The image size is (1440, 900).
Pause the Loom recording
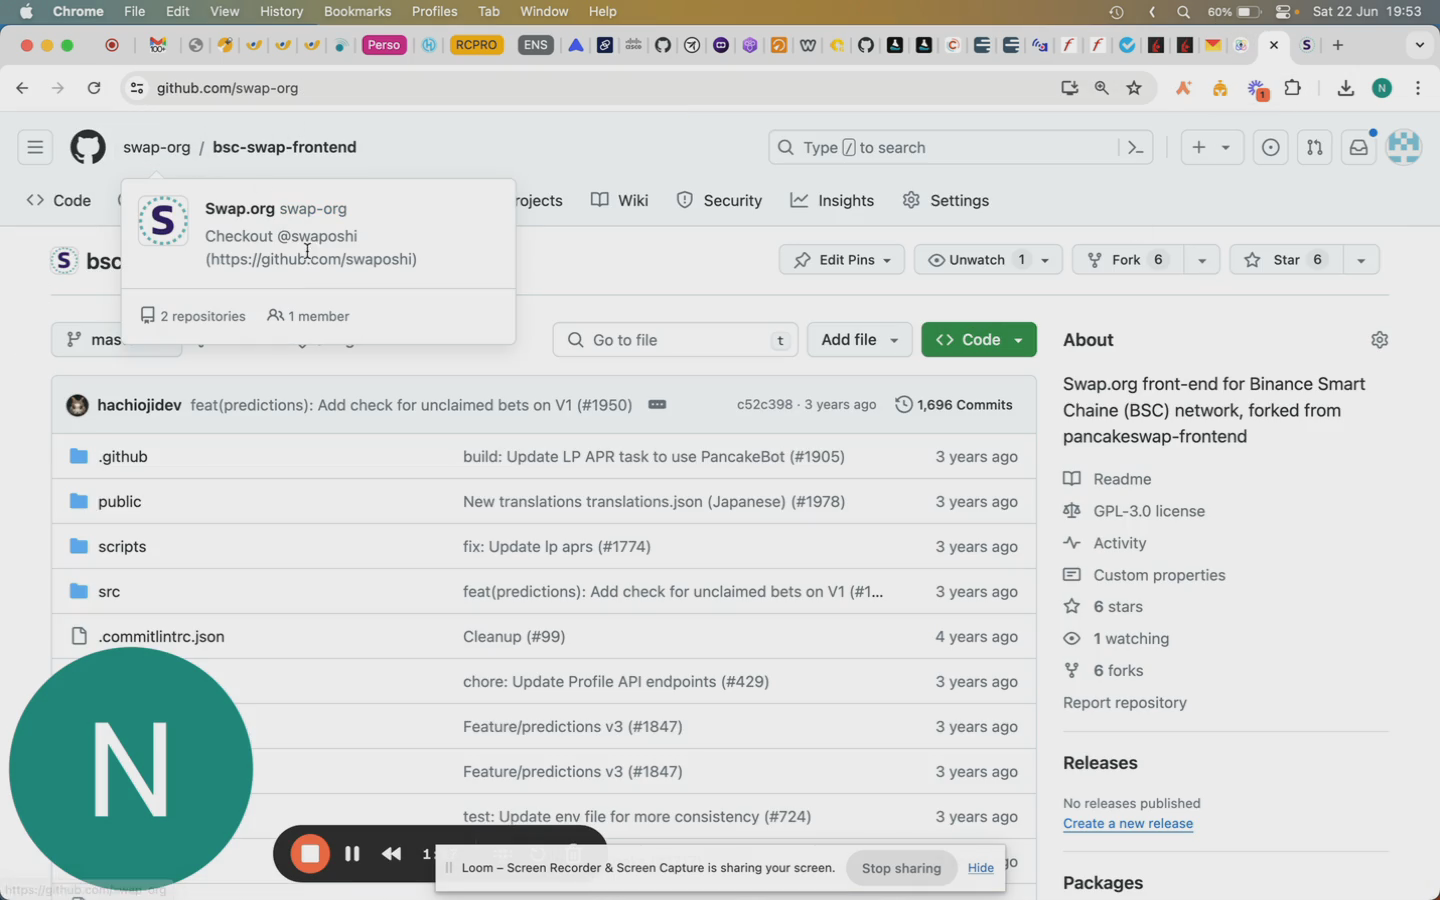click(352, 854)
